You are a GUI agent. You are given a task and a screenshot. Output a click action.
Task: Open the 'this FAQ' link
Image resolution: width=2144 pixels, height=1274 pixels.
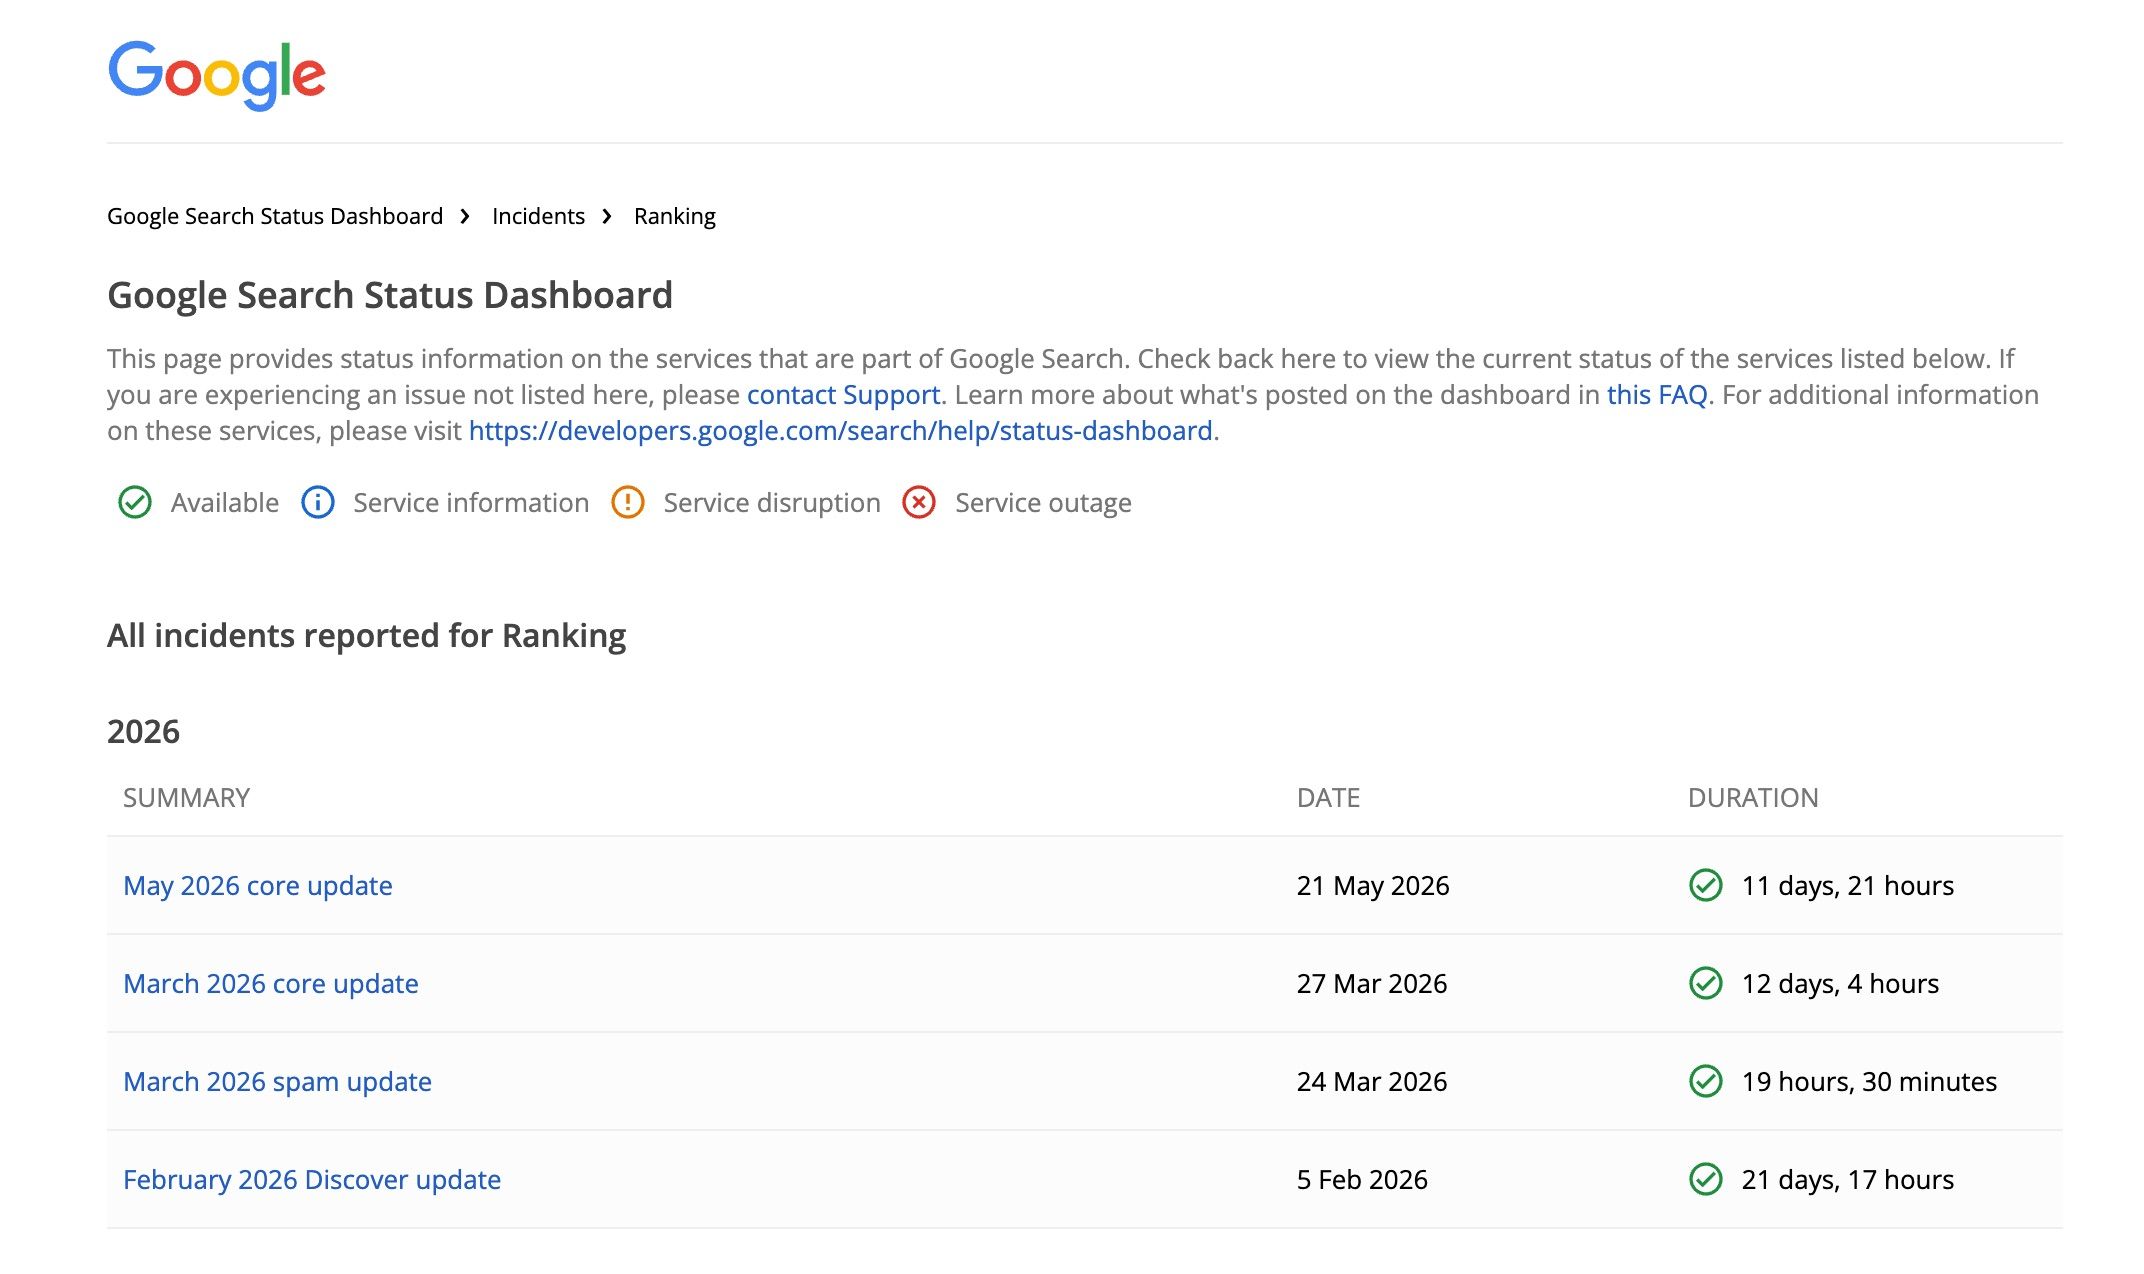coord(1657,395)
